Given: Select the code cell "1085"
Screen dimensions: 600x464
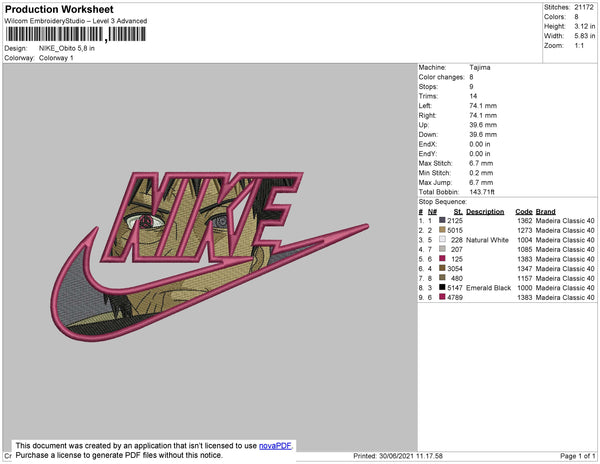Looking at the screenshot, I should pyautogui.click(x=524, y=249).
